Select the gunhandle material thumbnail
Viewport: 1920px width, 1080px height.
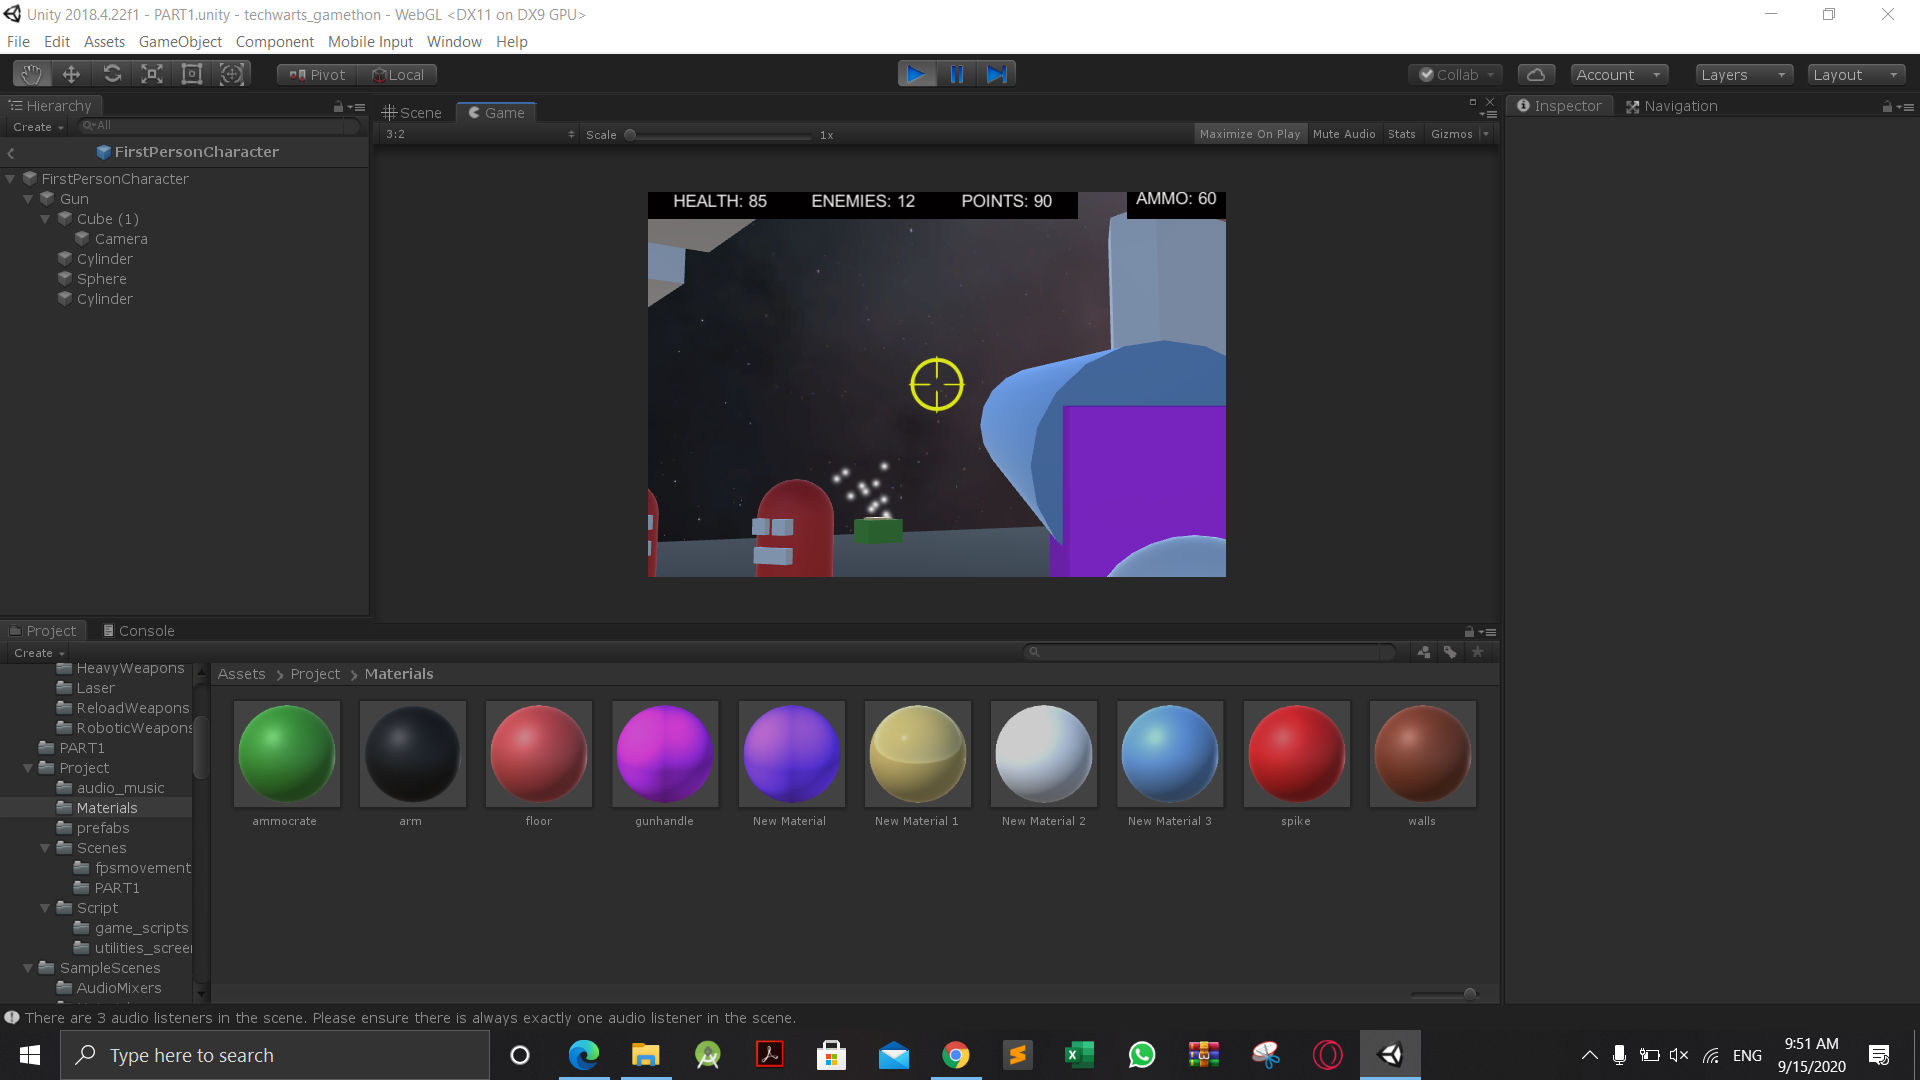(x=665, y=755)
